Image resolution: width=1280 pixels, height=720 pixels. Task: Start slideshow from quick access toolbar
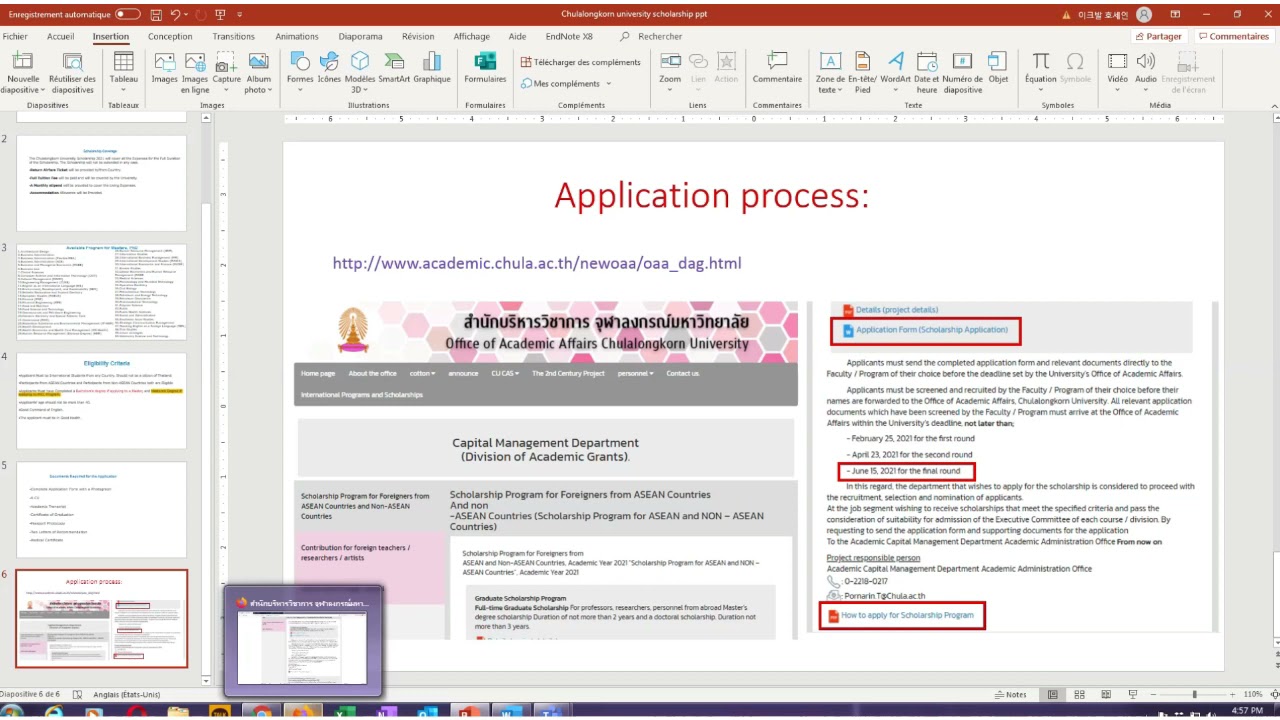[220, 15]
